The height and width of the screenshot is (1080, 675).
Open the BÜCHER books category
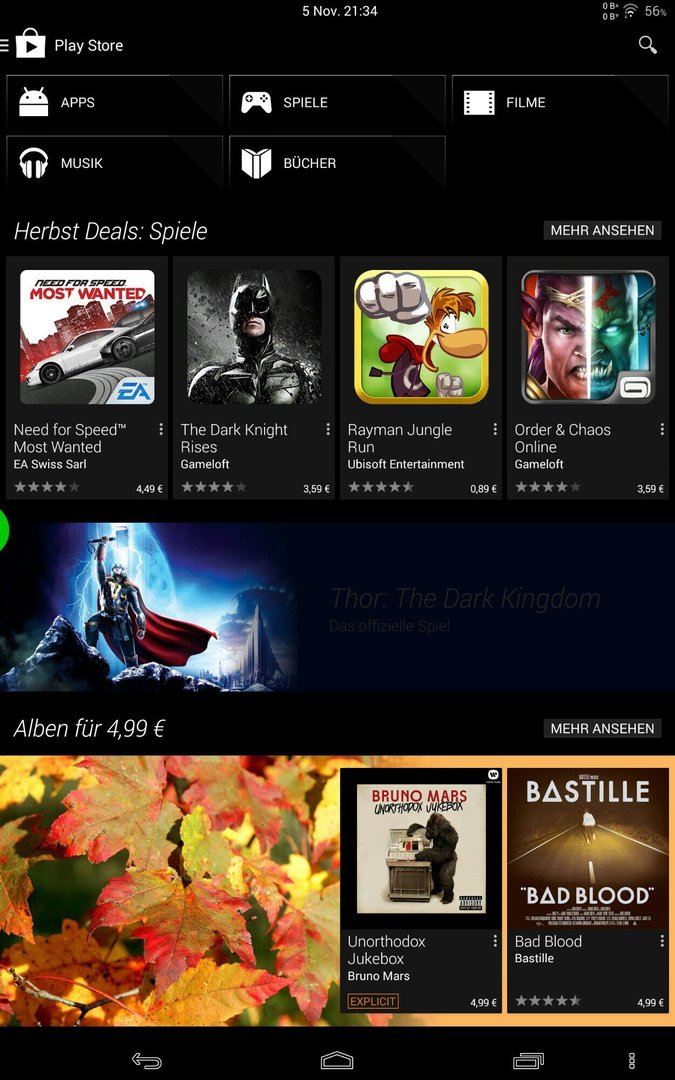pyautogui.click(x=338, y=163)
